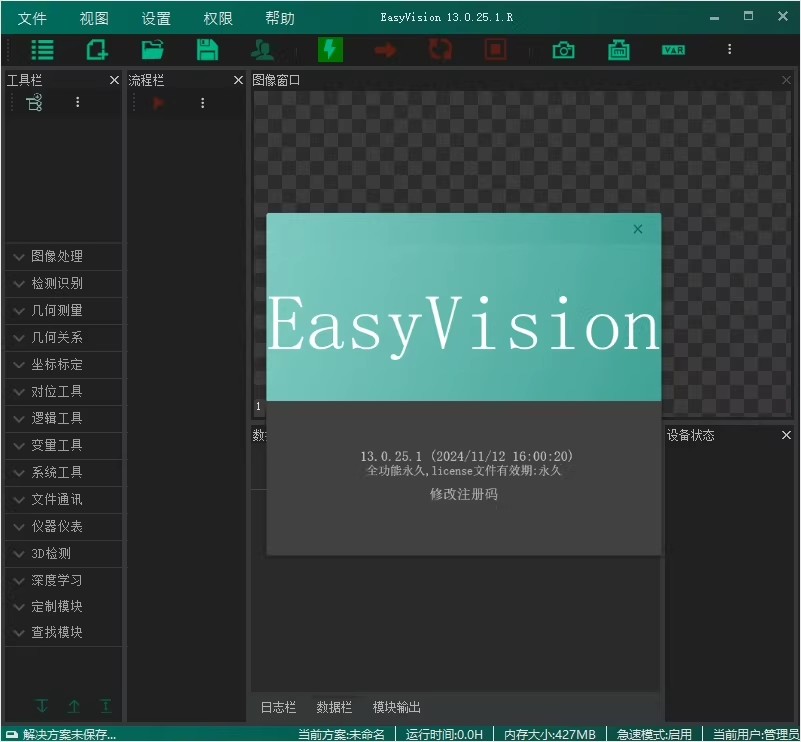Viewport: 801px width, 742px height.
Task: Click the tree tool icon in 工具栏
Action: tap(35, 103)
